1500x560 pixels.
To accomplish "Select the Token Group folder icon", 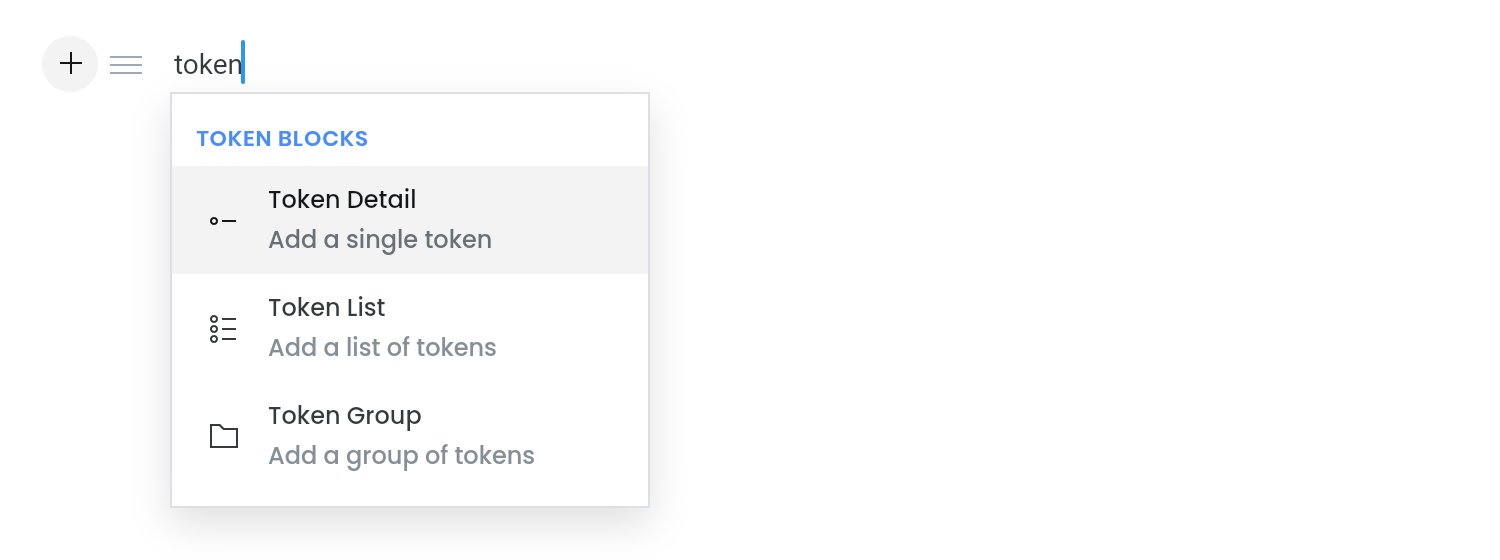I will coord(223,436).
